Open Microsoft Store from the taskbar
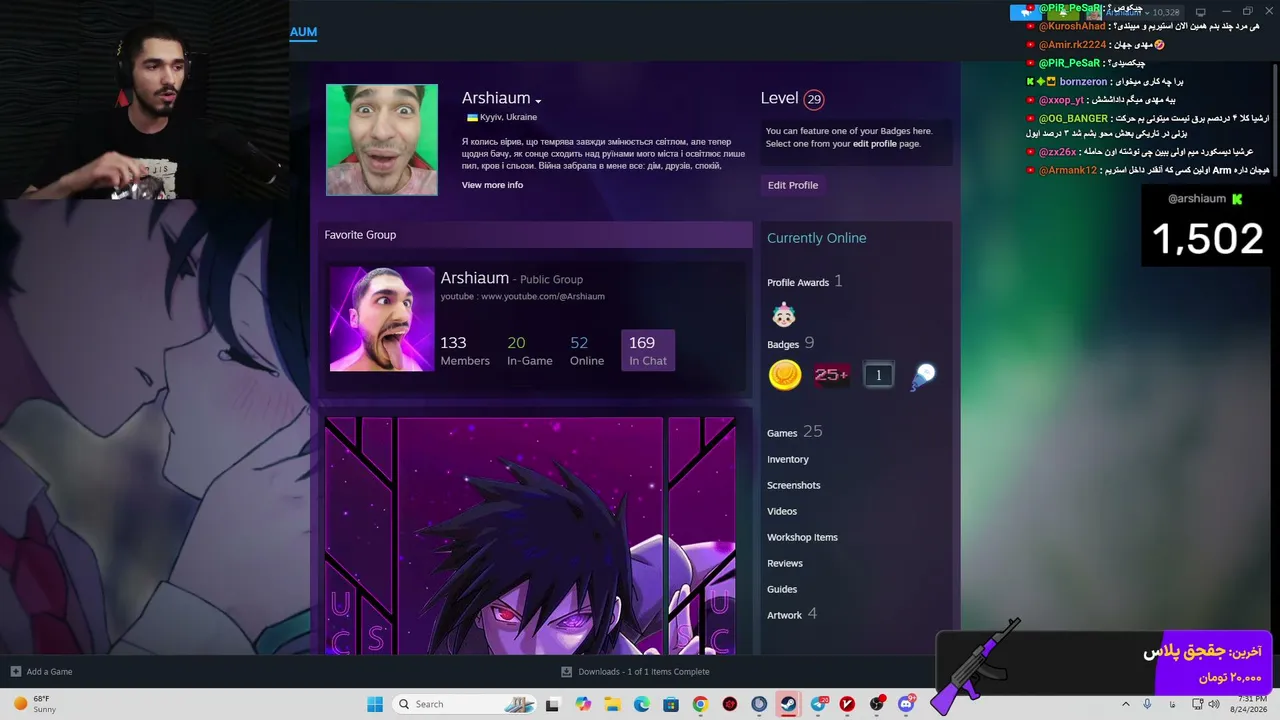The height and width of the screenshot is (720, 1280). tap(671, 704)
